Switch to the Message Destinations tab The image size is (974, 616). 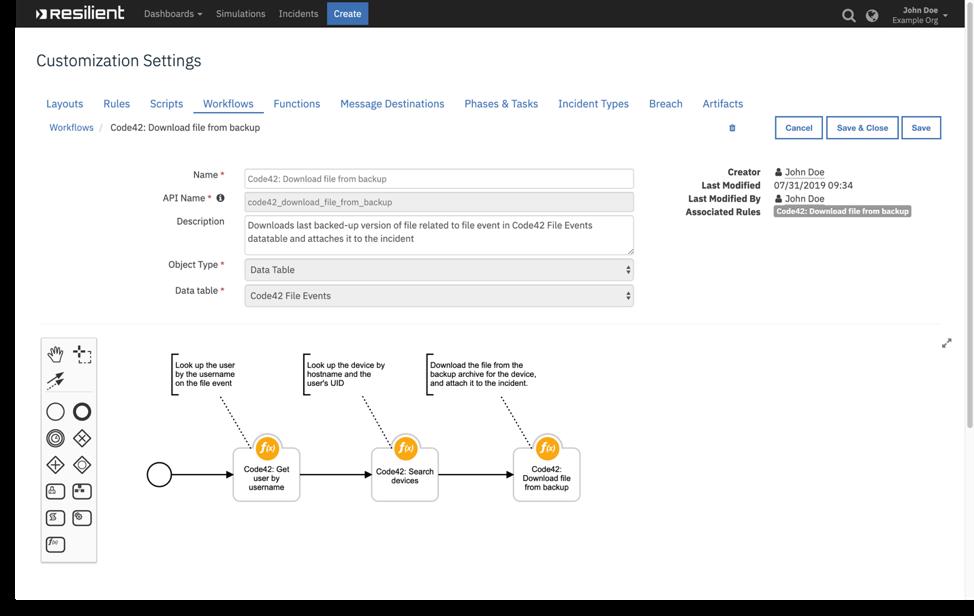392,104
